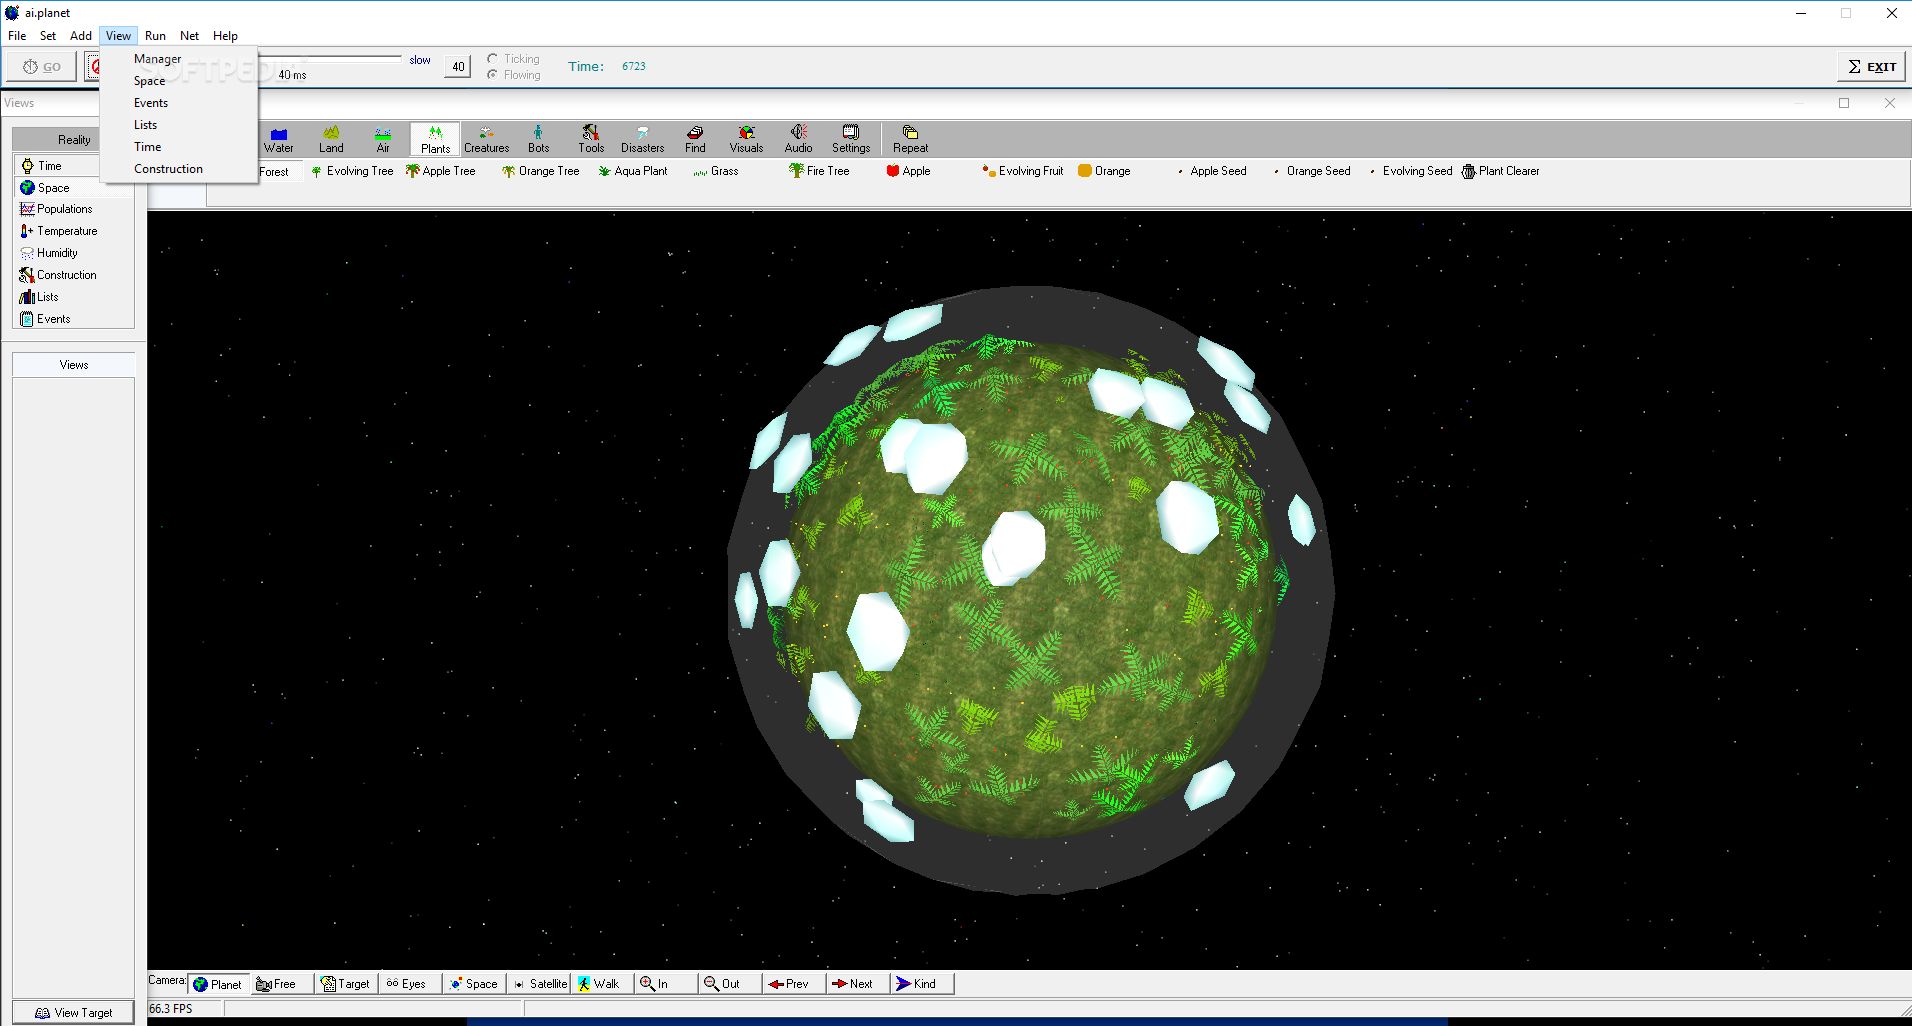1912x1026 pixels.
Task: Open the Net menu
Action: pos(189,36)
